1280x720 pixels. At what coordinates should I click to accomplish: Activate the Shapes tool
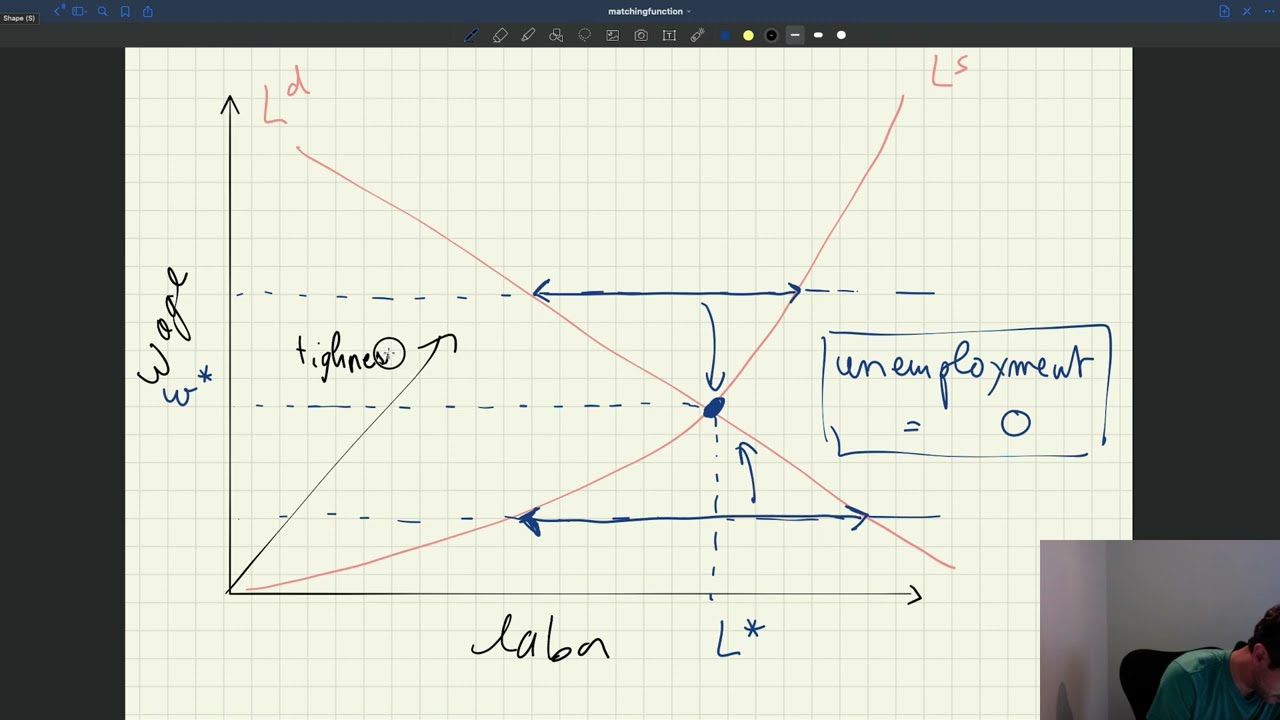pos(556,35)
